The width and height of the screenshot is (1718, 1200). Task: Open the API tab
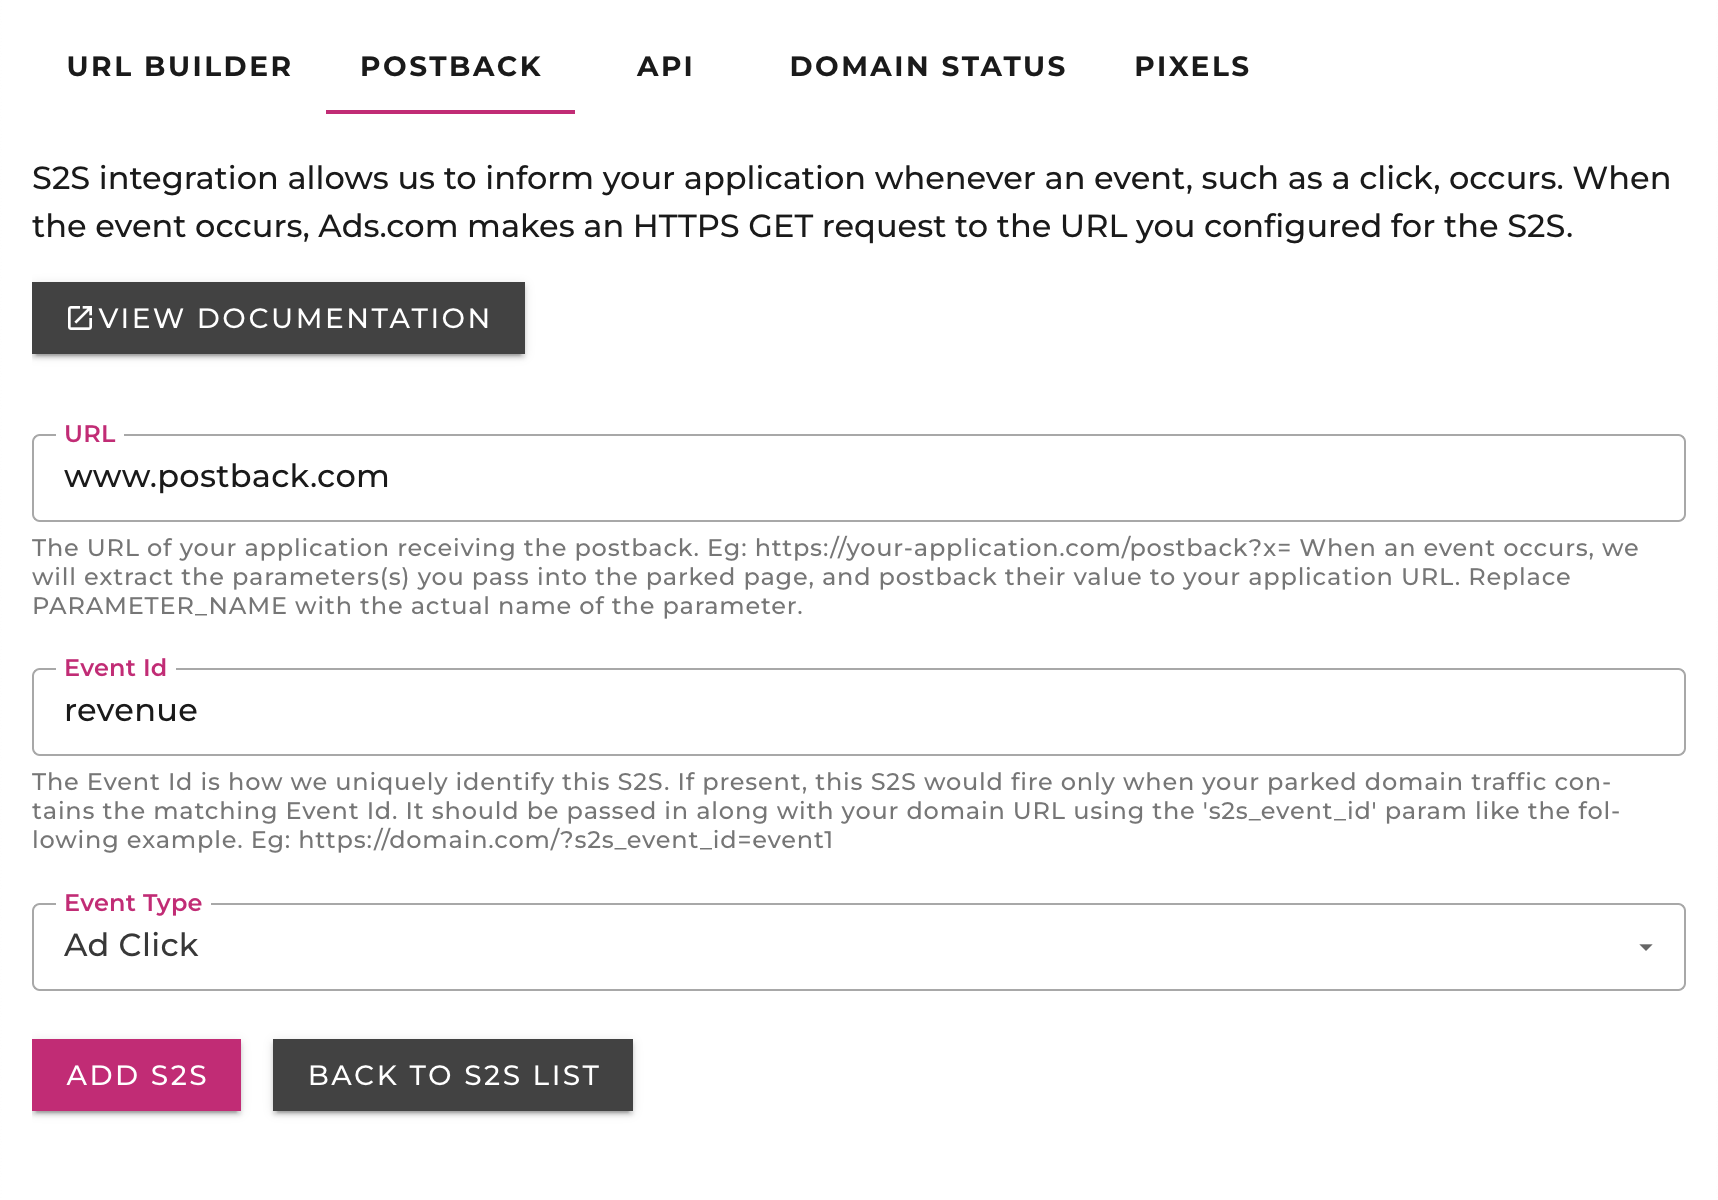click(665, 67)
